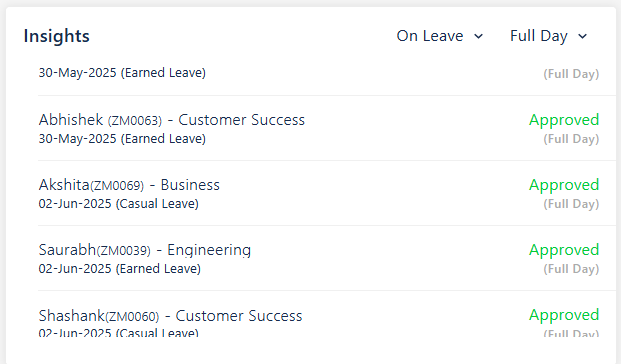Click employee ID ZM0060
621x364 pixels.
point(132,316)
